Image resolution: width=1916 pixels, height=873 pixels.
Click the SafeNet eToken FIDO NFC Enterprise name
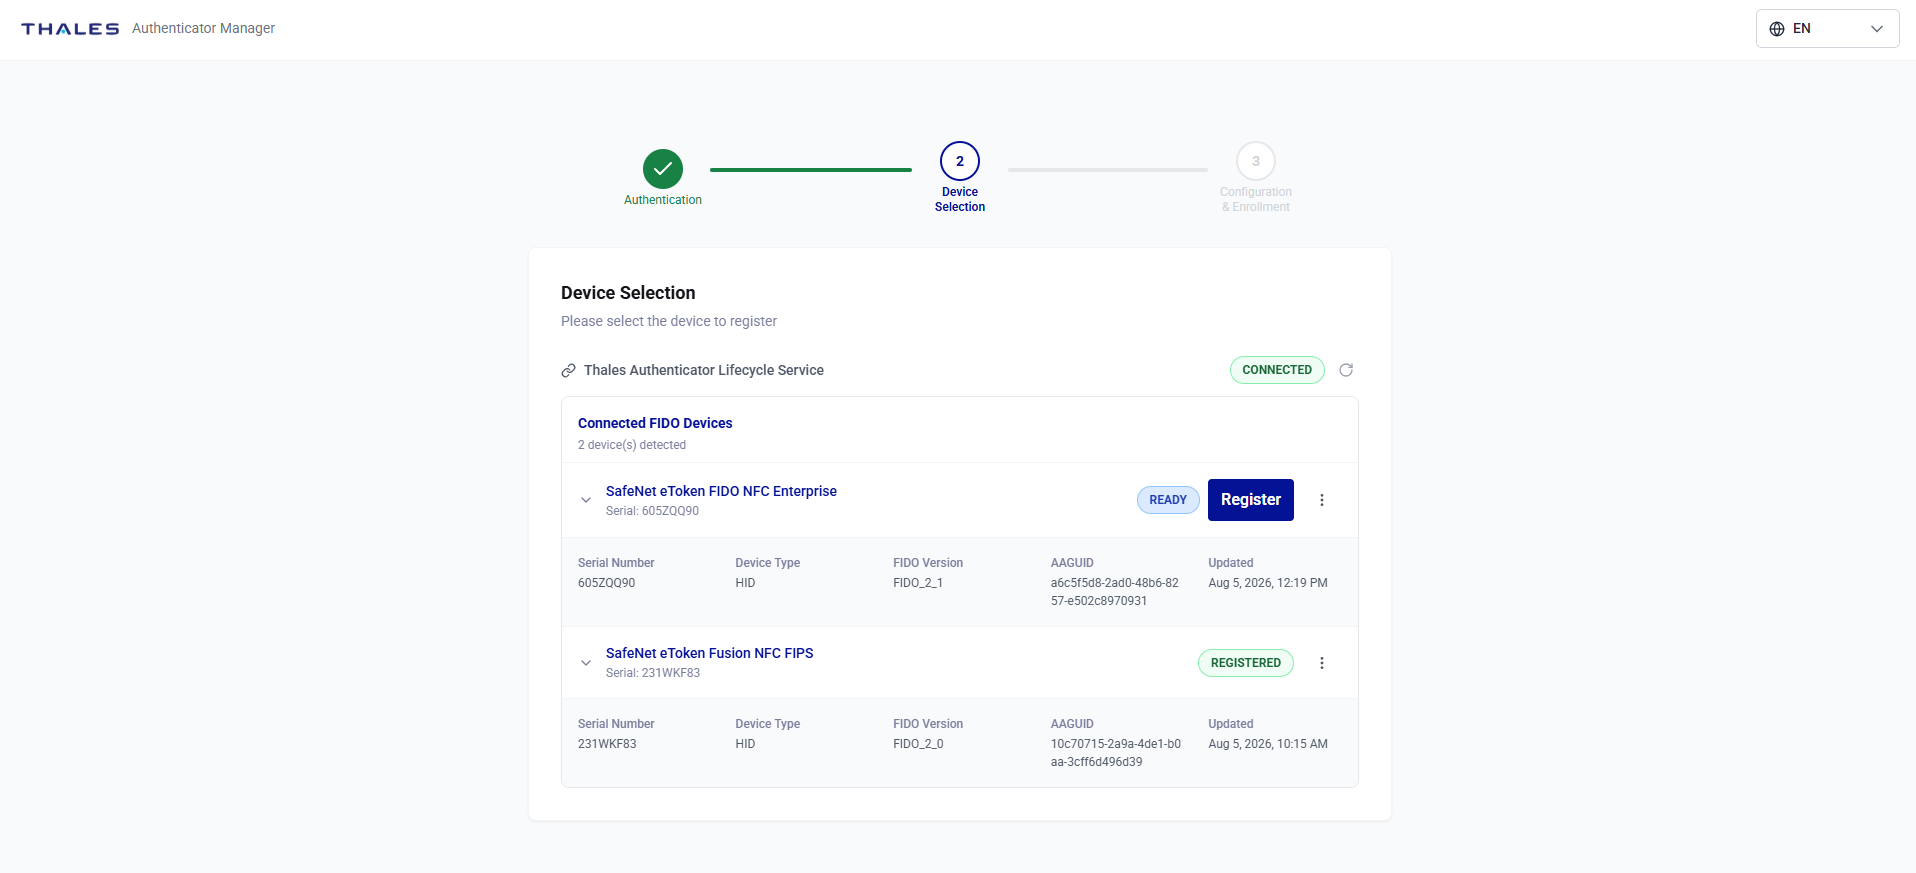[721, 491]
